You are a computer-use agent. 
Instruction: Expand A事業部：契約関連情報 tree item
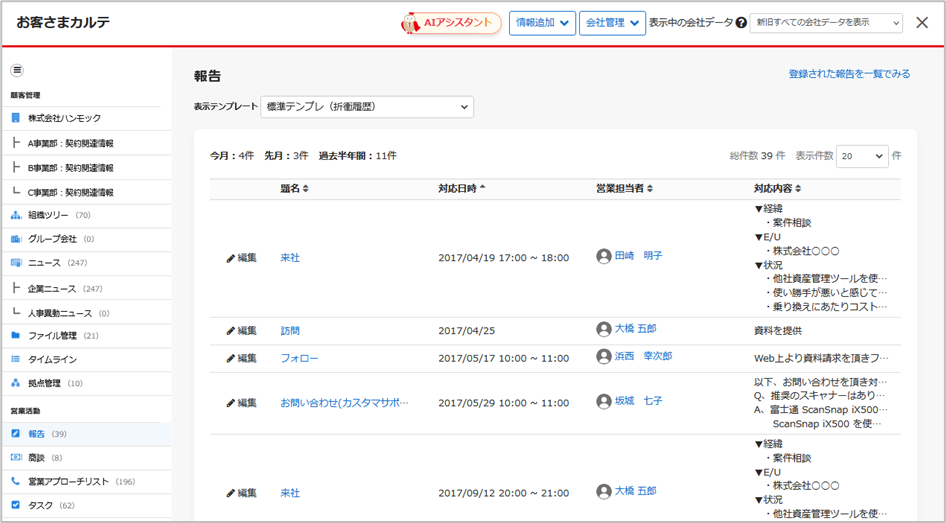pyautogui.click(x=70, y=143)
